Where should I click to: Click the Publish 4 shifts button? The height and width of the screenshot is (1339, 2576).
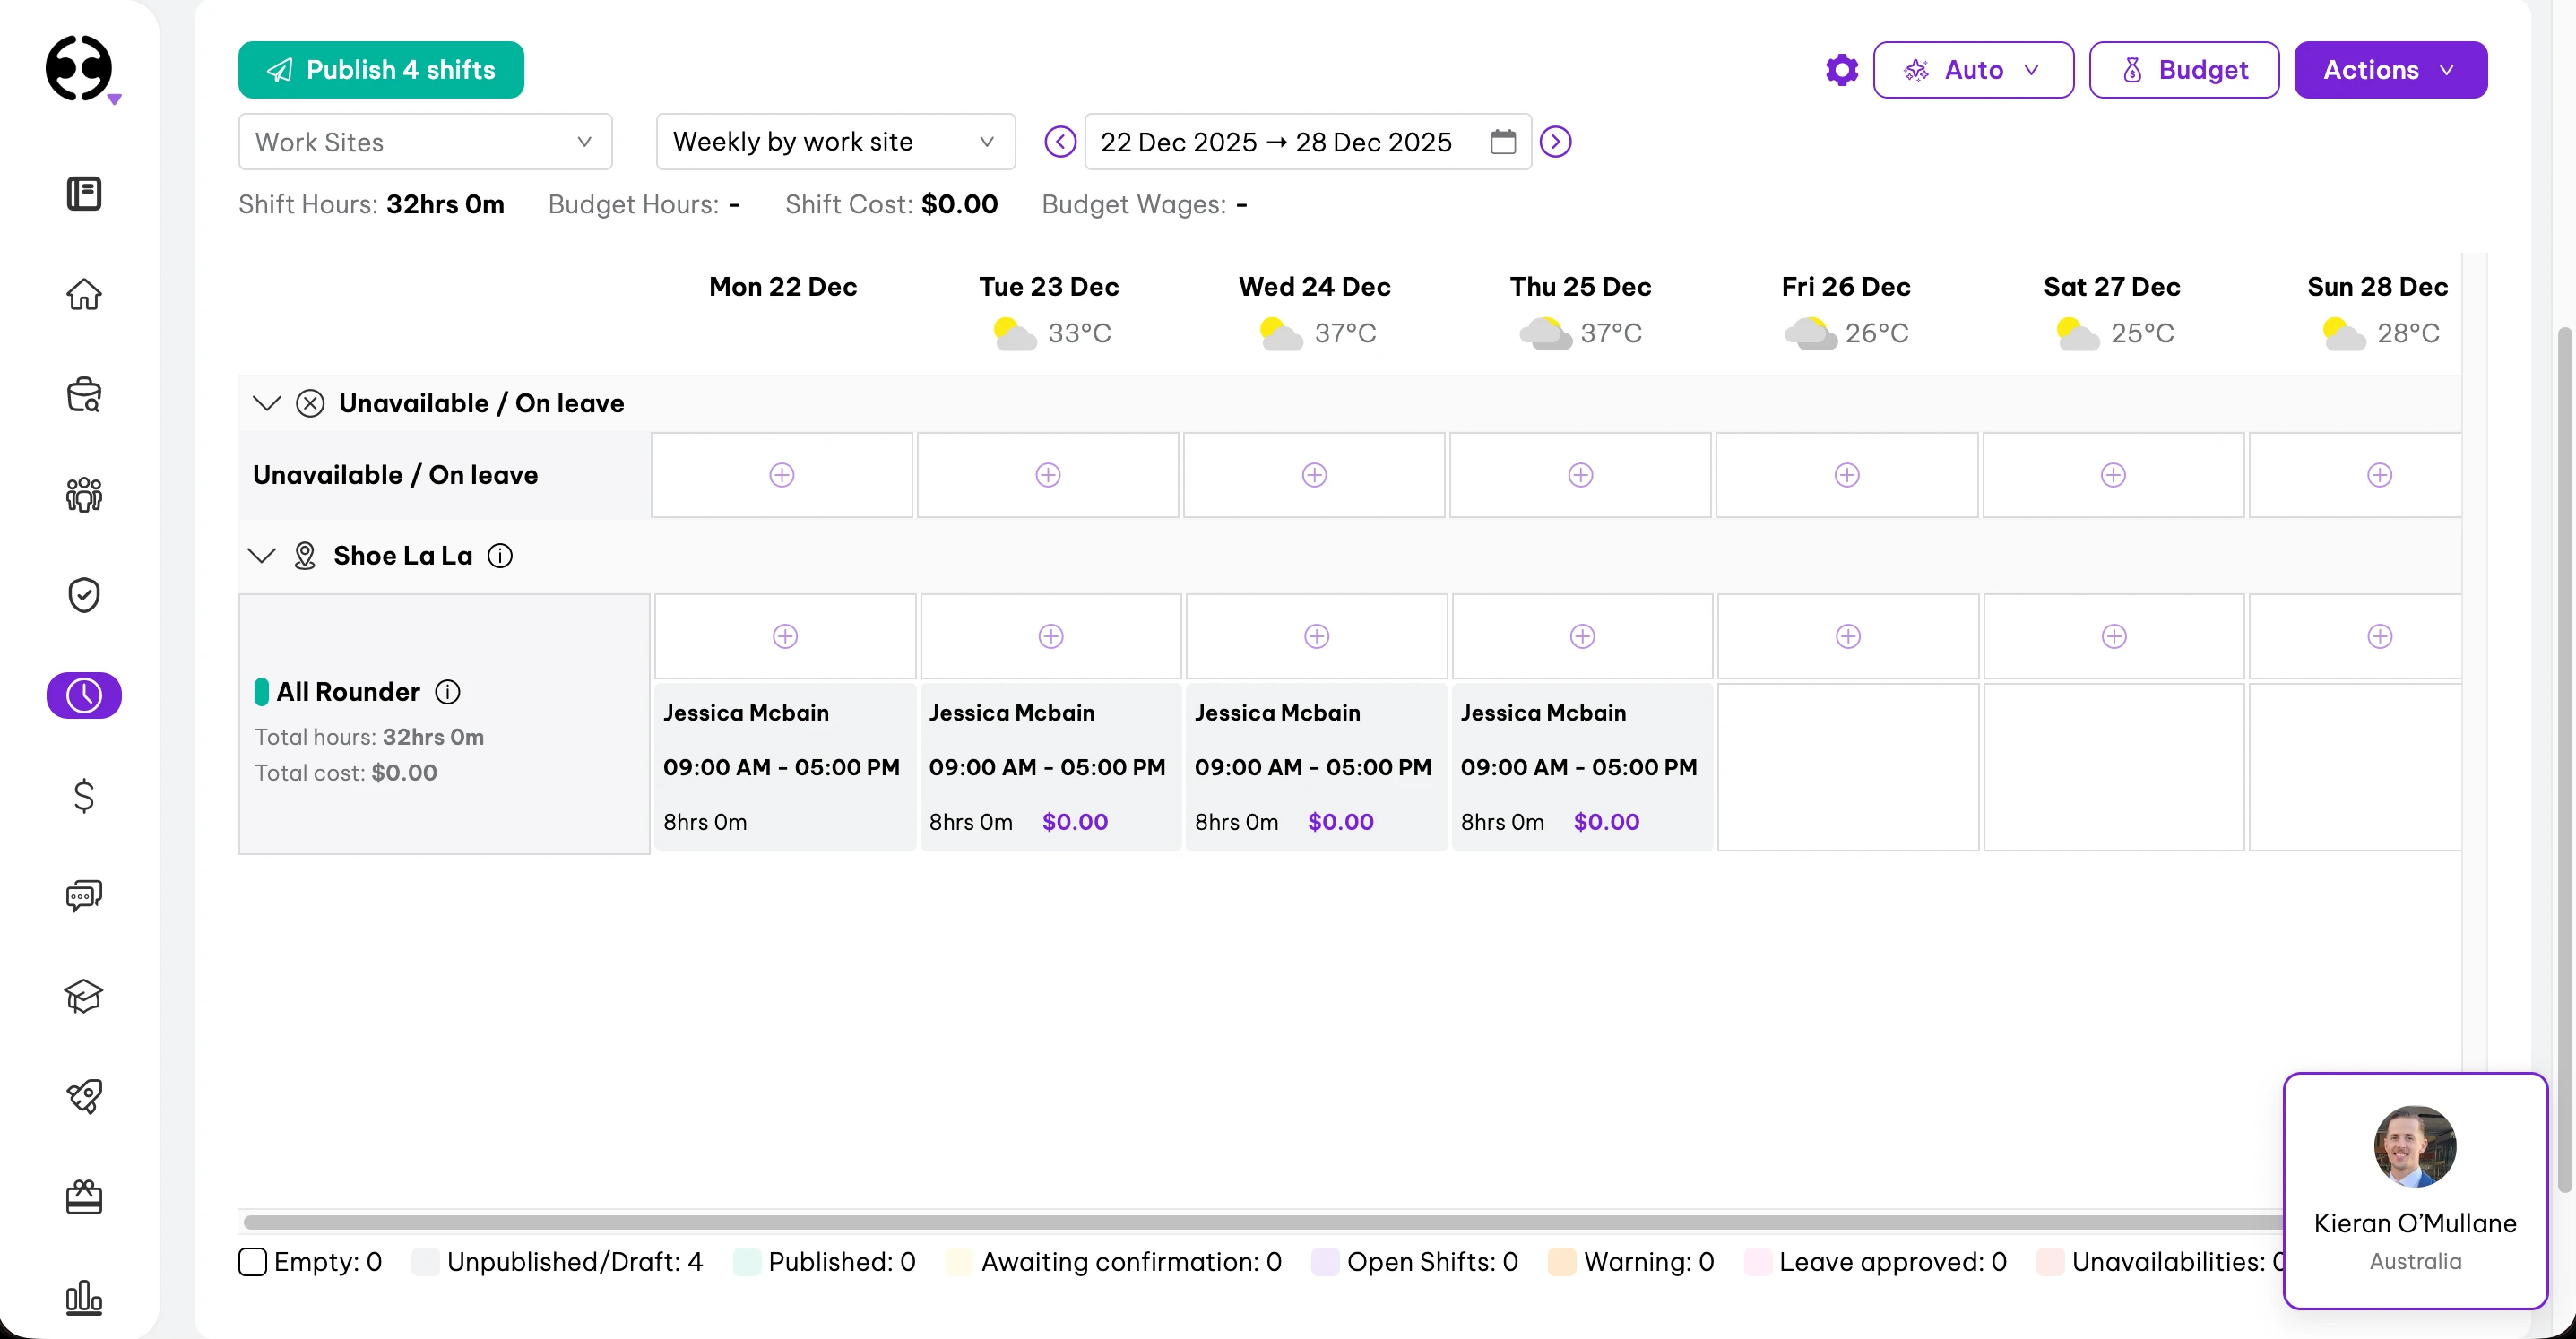tap(381, 69)
